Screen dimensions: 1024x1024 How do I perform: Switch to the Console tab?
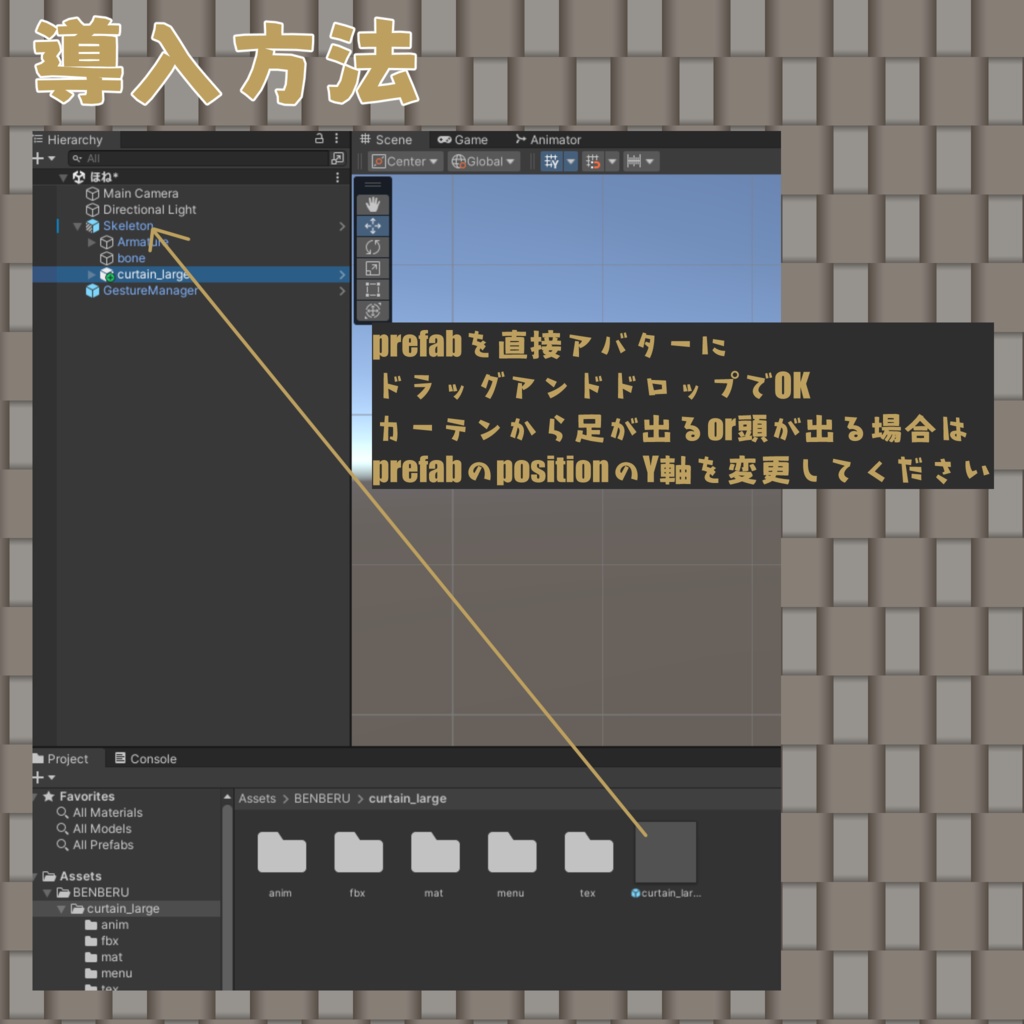coord(146,758)
